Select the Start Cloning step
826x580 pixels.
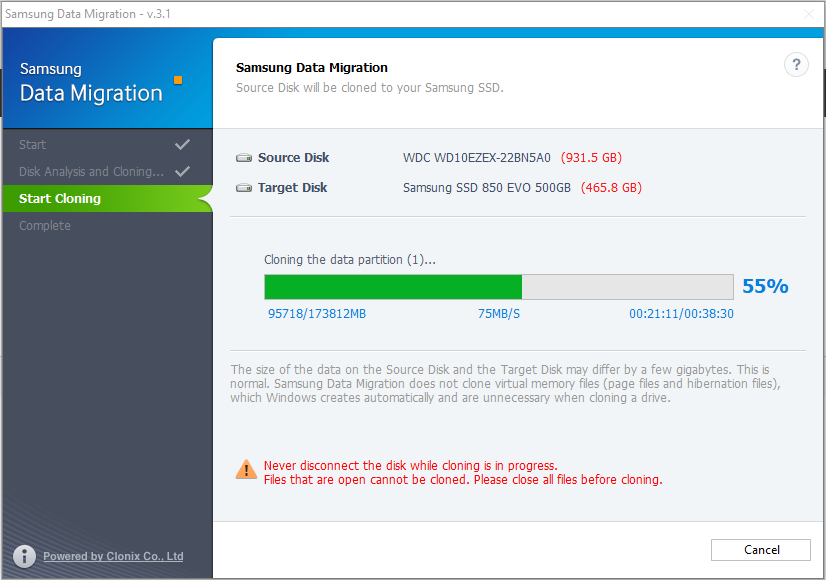(107, 199)
